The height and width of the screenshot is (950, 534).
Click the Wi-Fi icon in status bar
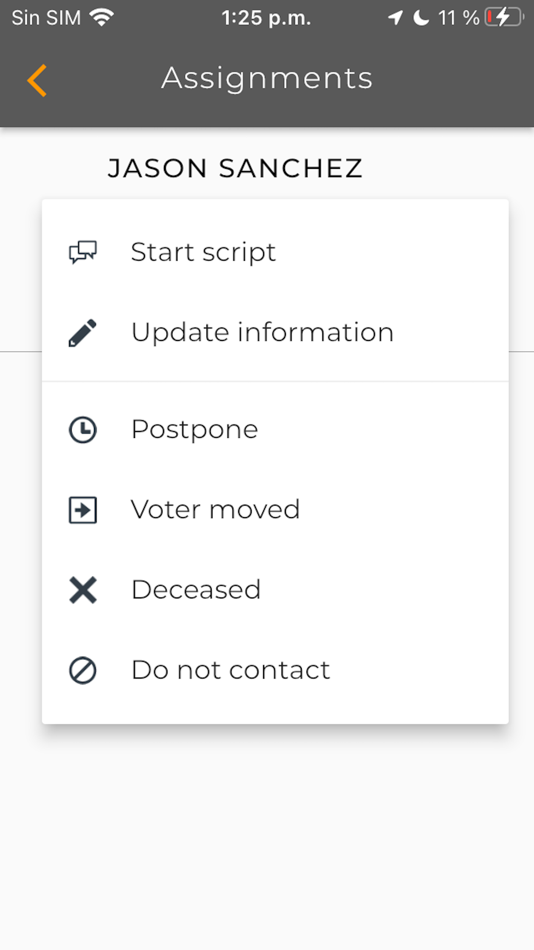[101, 17]
